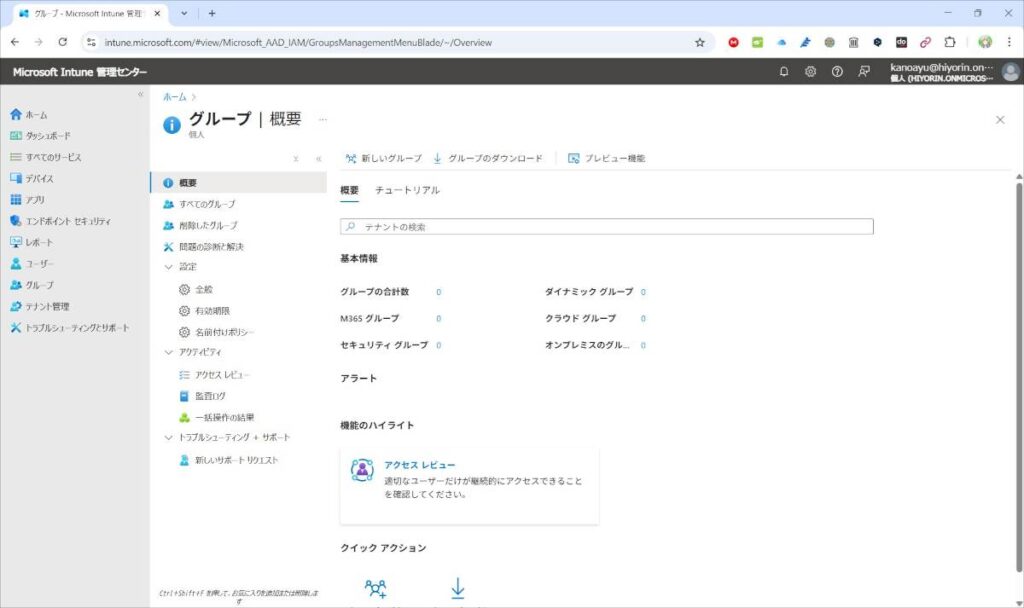
Task: Collapse the left navigation pane
Action: [x=140, y=95]
